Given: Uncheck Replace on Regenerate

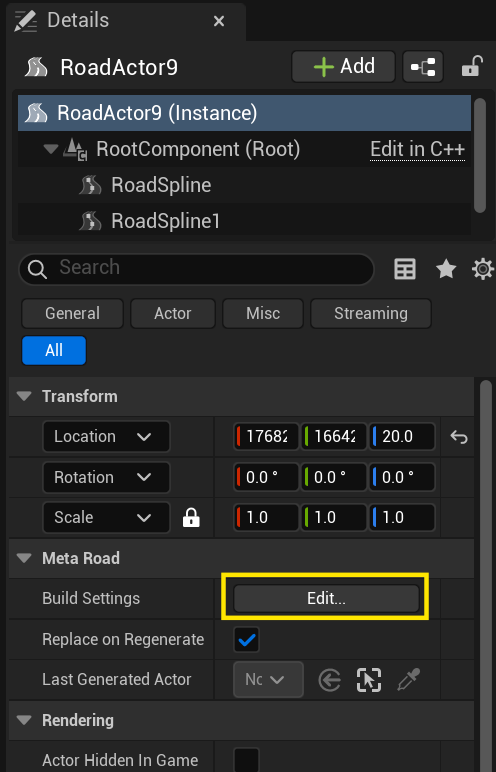Looking at the screenshot, I should [246, 639].
